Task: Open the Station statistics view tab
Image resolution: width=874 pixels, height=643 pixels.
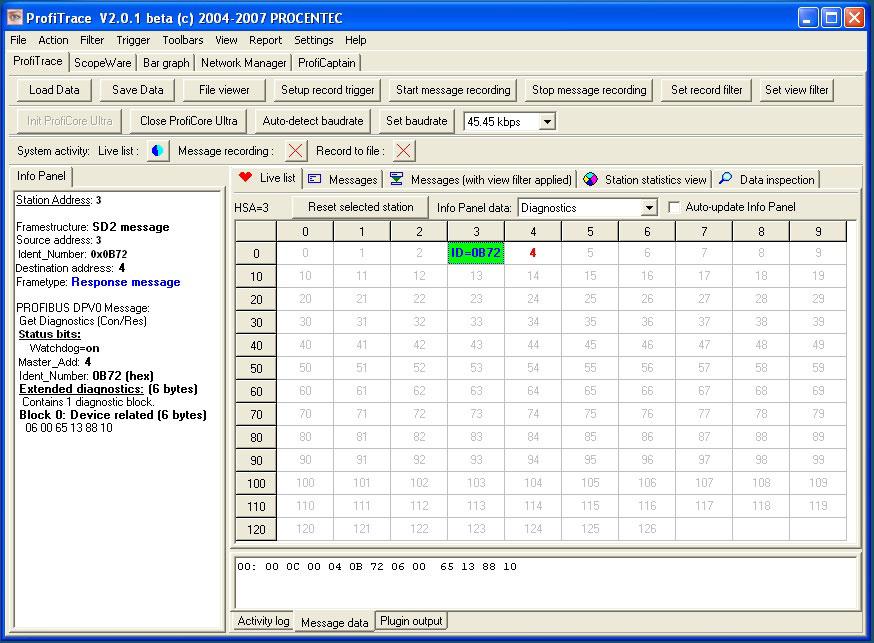Action: [645, 179]
